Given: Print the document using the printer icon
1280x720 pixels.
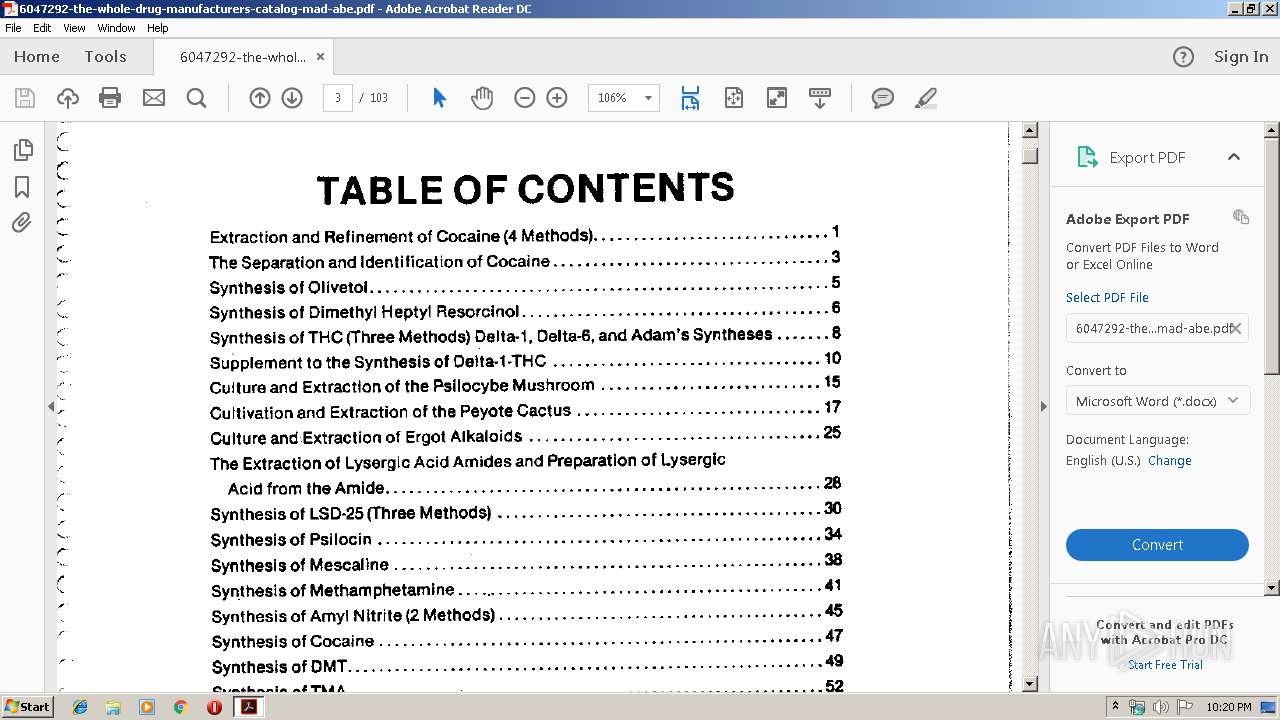Looking at the screenshot, I should coord(110,98).
